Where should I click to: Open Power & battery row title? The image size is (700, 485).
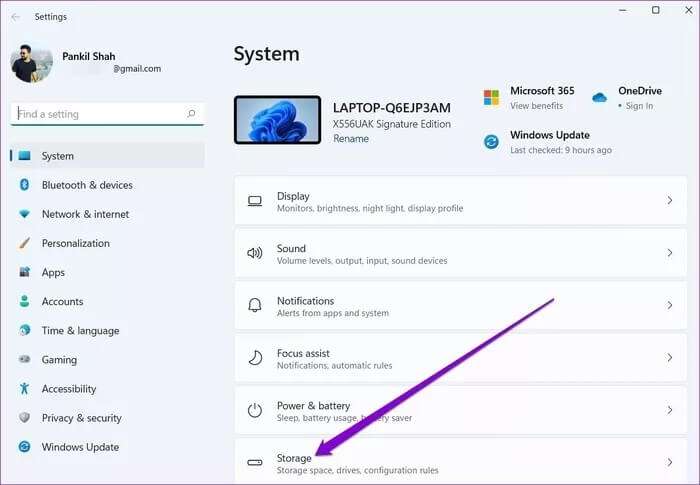pos(313,406)
